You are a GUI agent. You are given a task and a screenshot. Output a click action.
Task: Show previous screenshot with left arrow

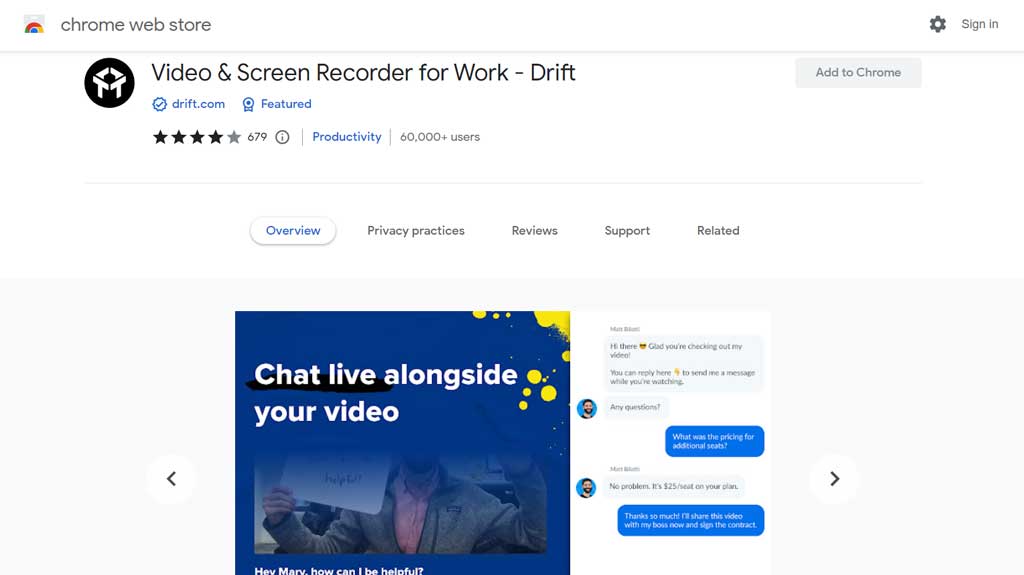pos(171,479)
